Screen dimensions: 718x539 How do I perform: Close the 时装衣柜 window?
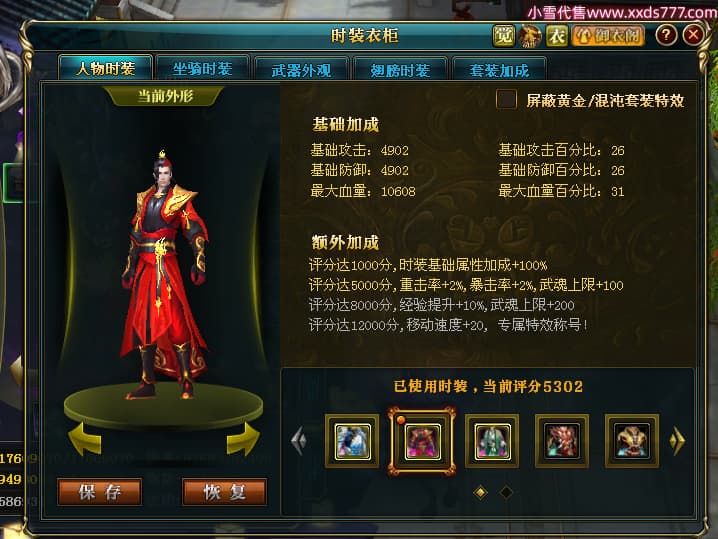693,35
